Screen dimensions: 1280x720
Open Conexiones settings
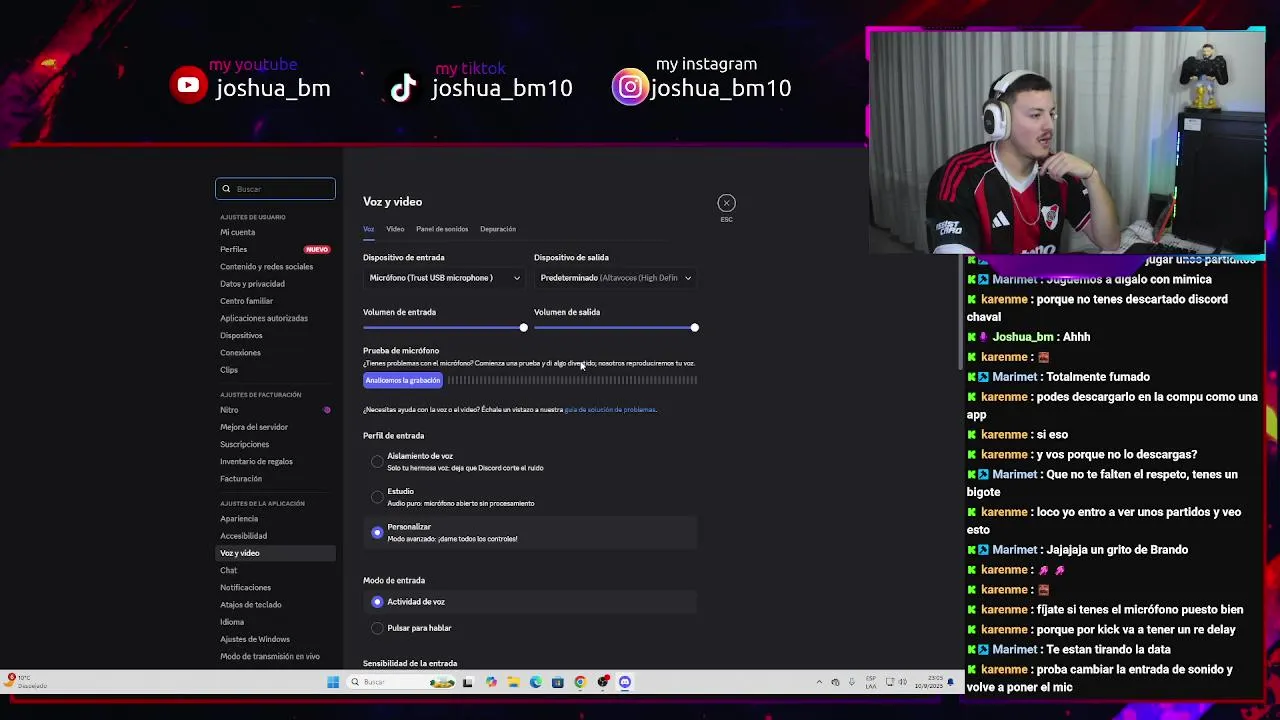point(240,353)
